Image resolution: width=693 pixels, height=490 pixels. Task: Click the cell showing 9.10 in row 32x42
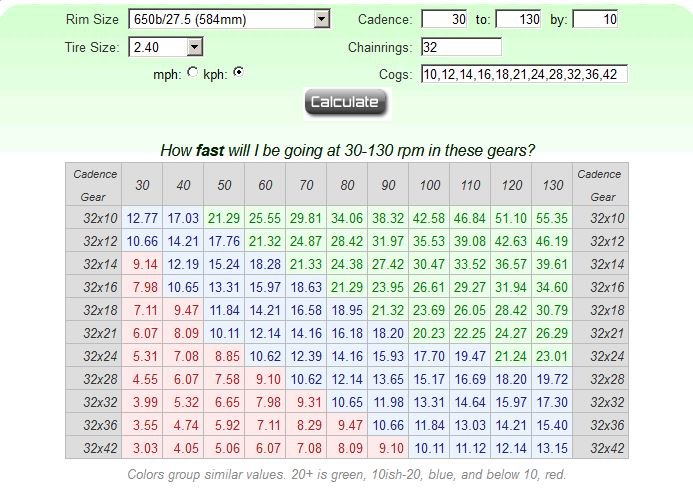[388, 448]
